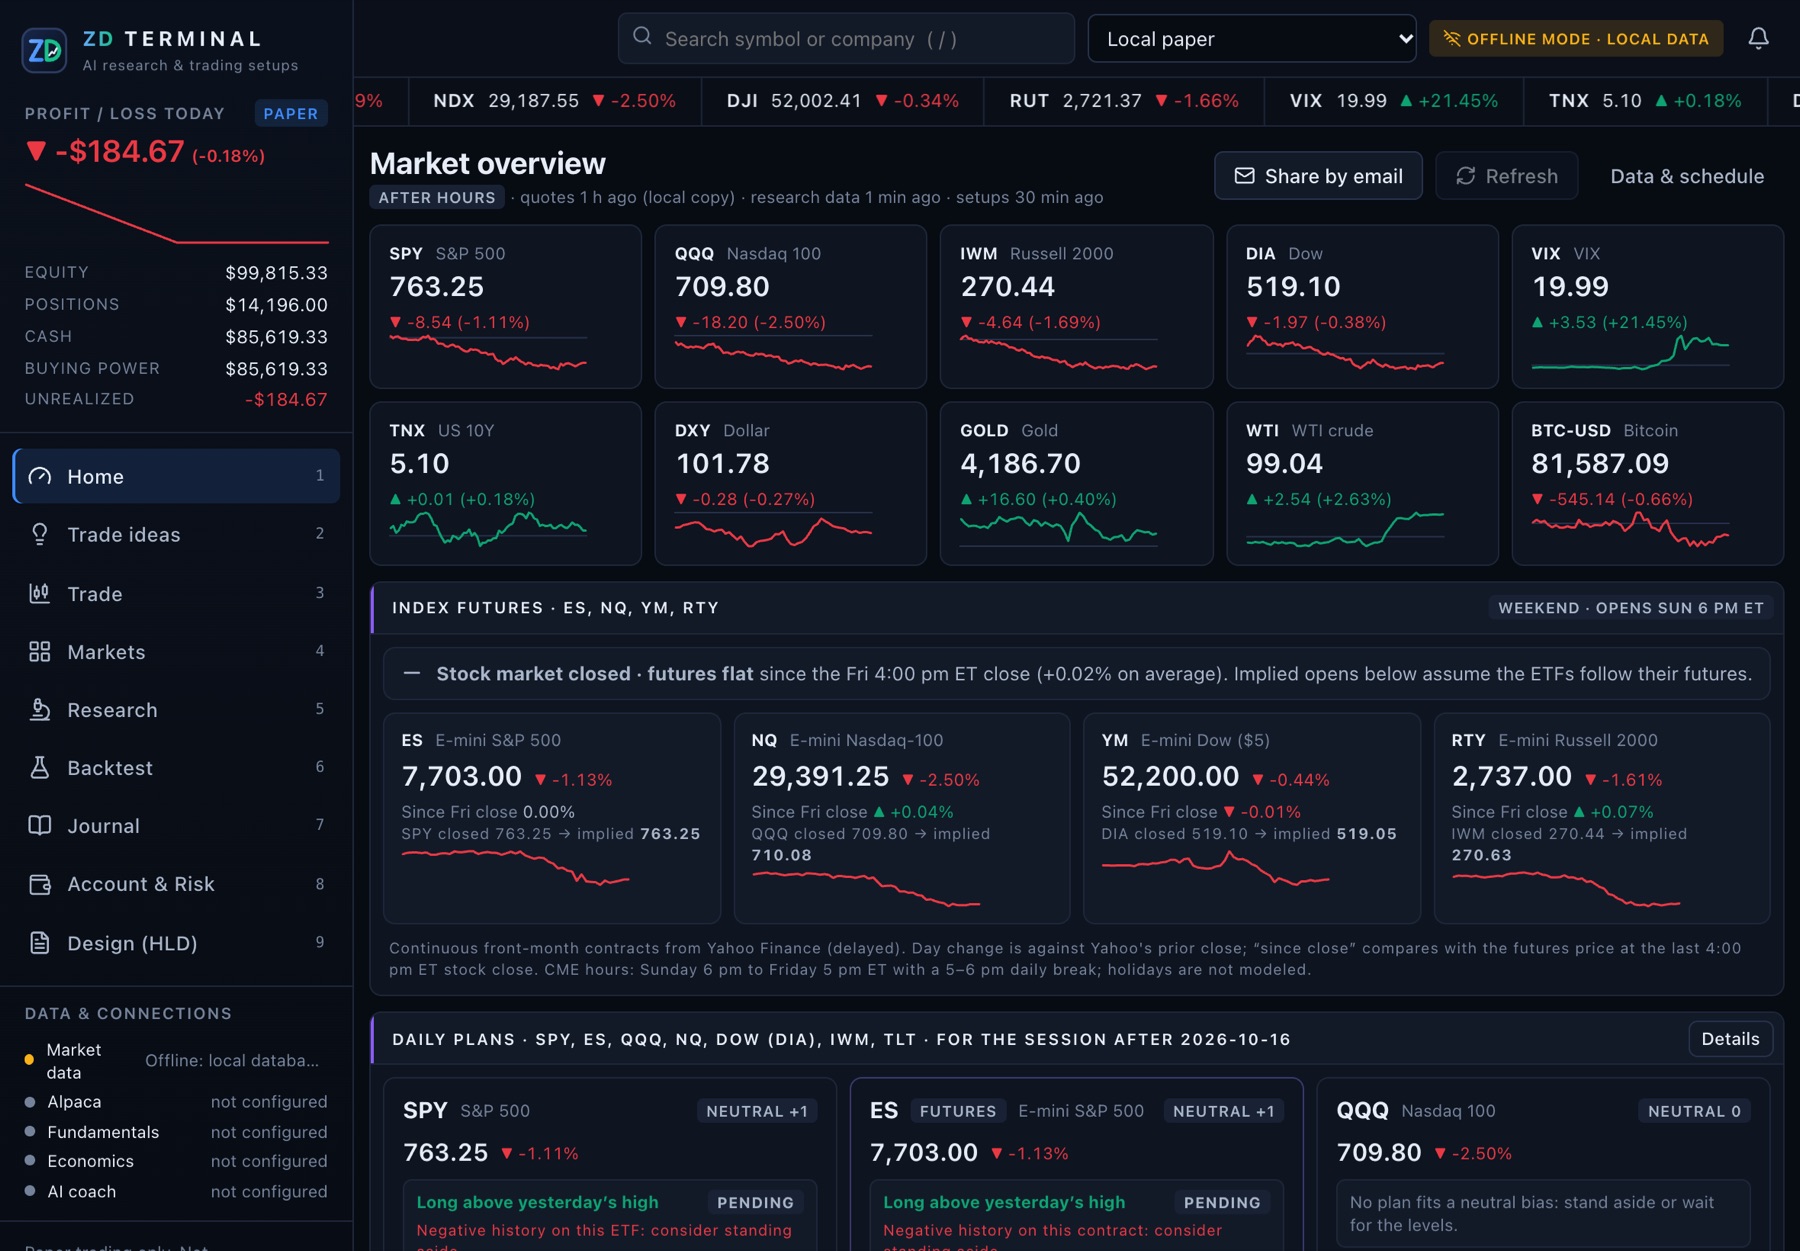This screenshot has width=1800, height=1251.
Task: Click the Share by email button label
Action: point(1333,176)
